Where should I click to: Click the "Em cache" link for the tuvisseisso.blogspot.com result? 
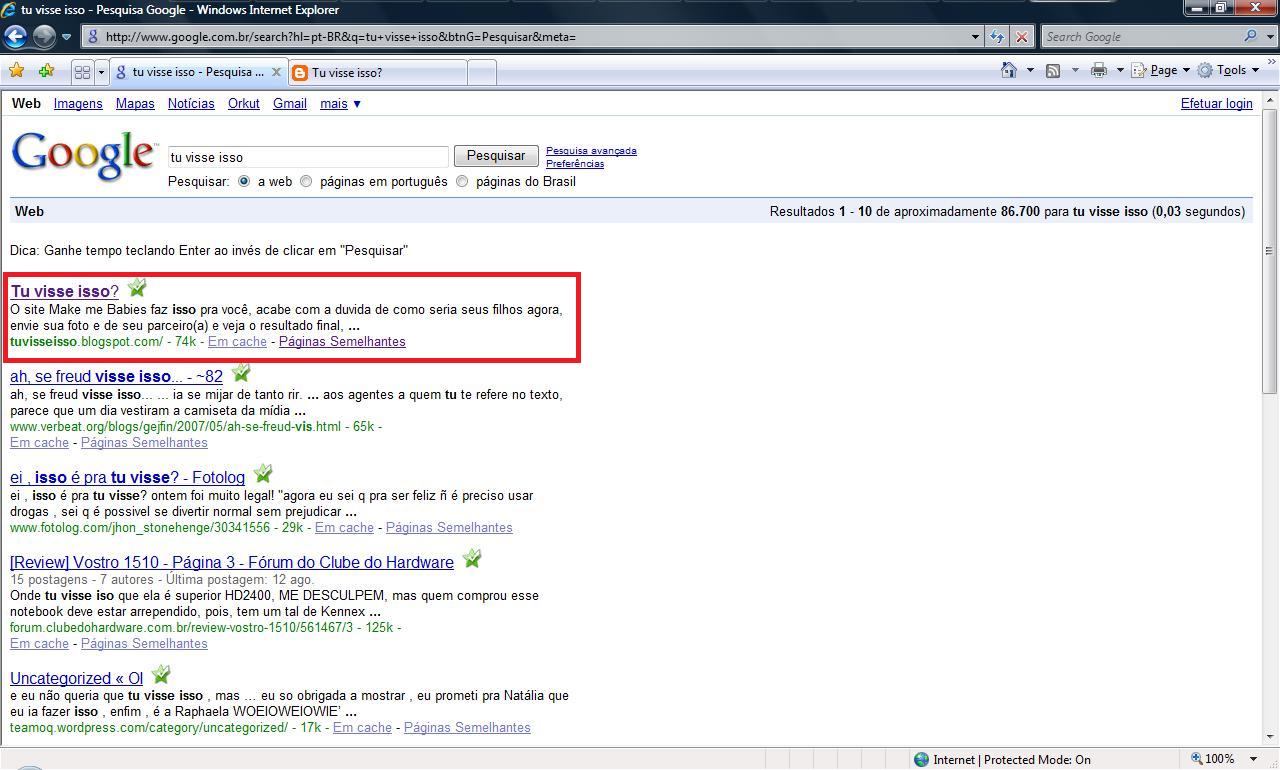[237, 341]
